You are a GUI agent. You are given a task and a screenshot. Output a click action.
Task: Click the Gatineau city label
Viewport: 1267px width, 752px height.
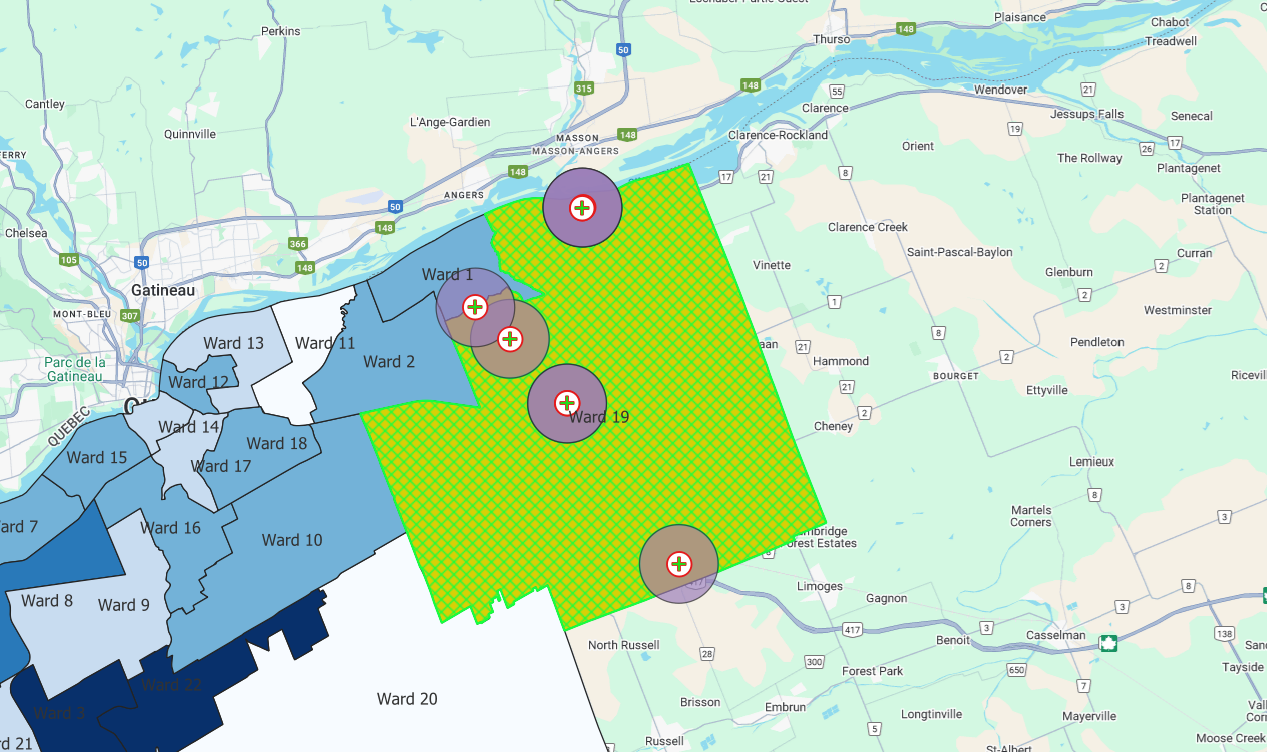(x=163, y=290)
